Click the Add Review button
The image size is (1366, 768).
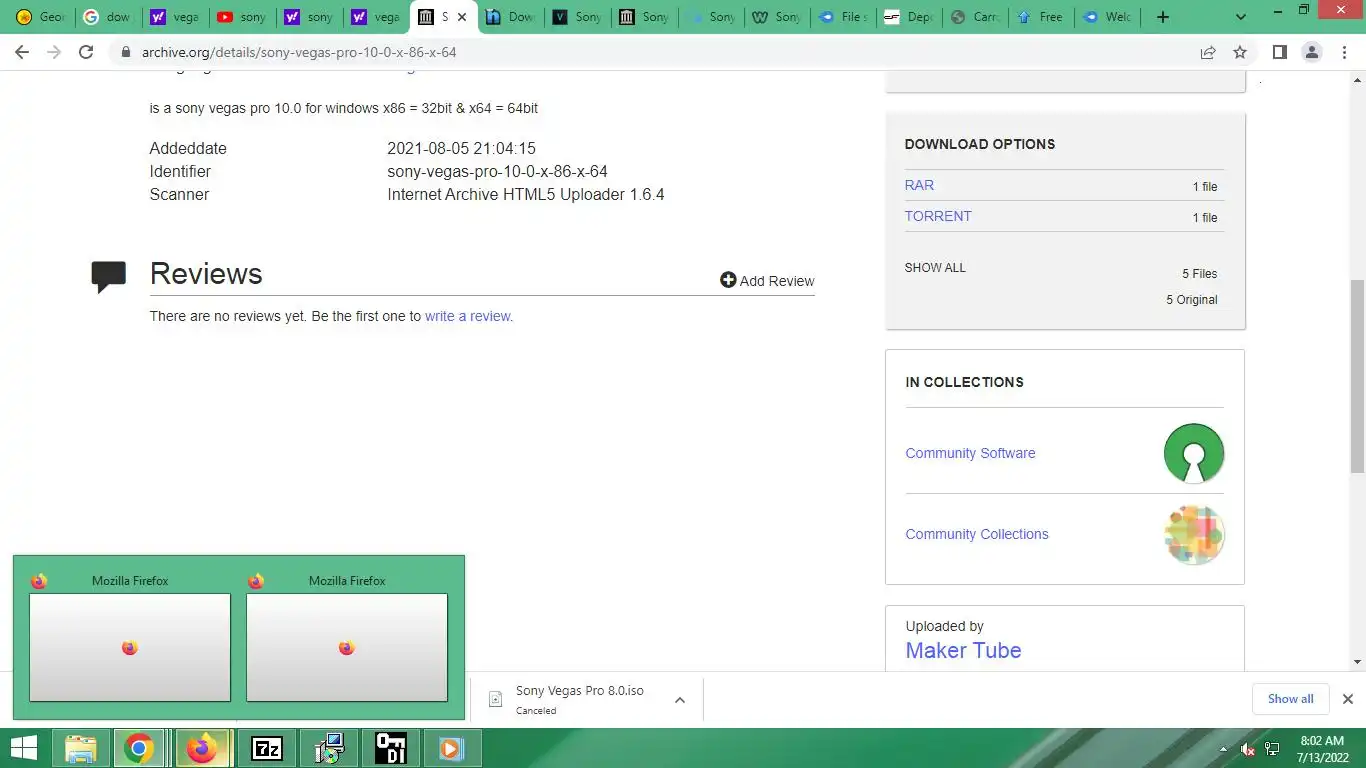(x=767, y=281)
